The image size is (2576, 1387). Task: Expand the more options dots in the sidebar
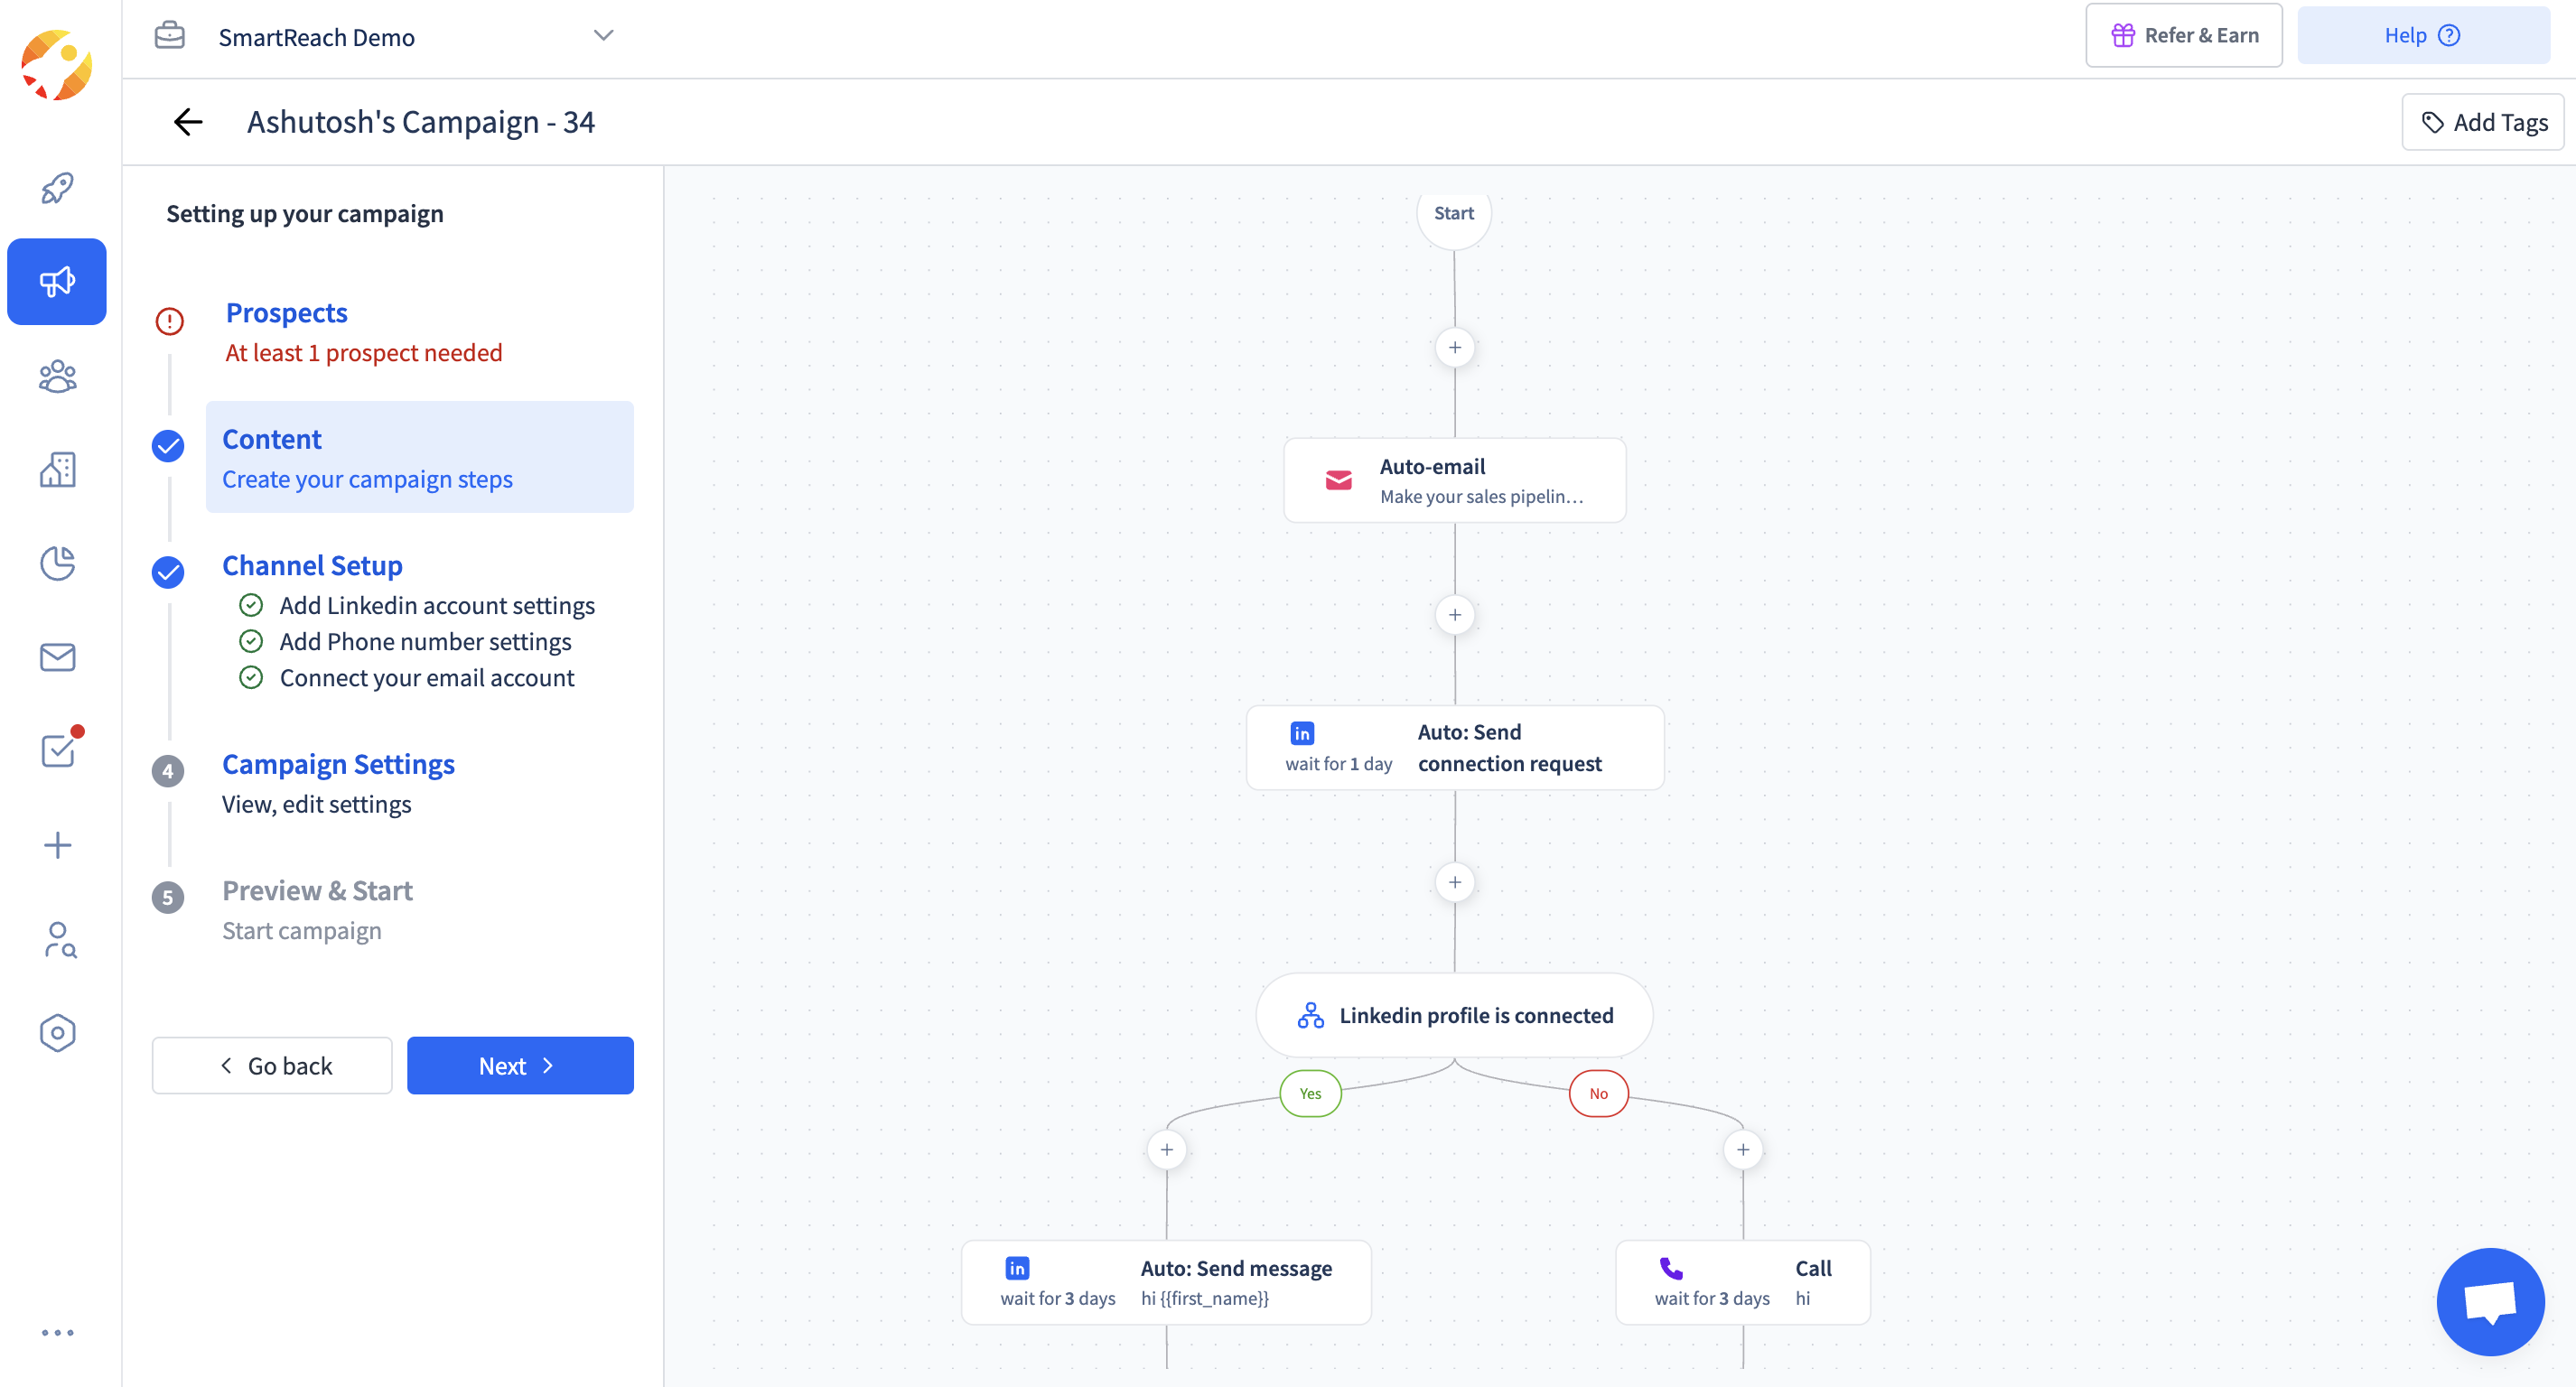[x=57, y=1332]
